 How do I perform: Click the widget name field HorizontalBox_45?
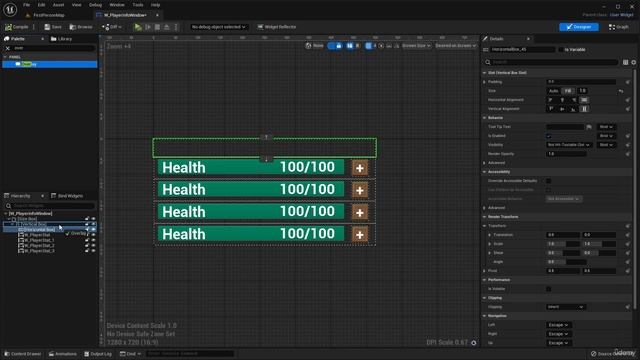[522, 50]
